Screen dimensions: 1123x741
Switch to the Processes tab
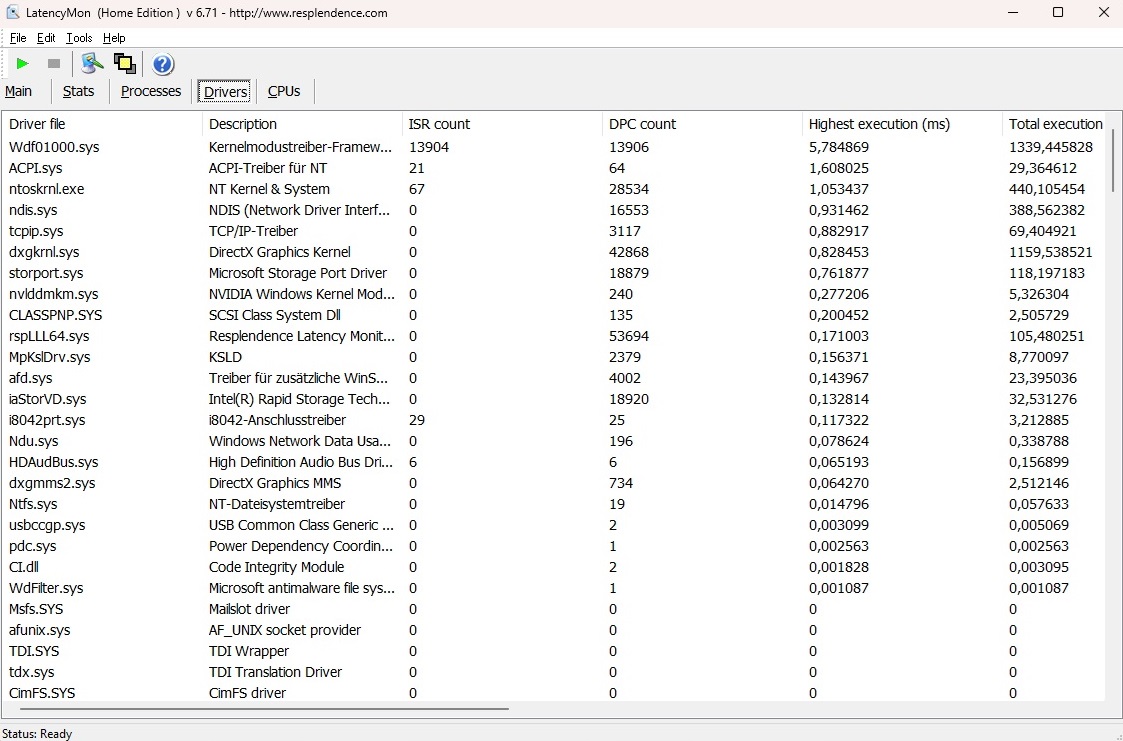tap(151, 91)
